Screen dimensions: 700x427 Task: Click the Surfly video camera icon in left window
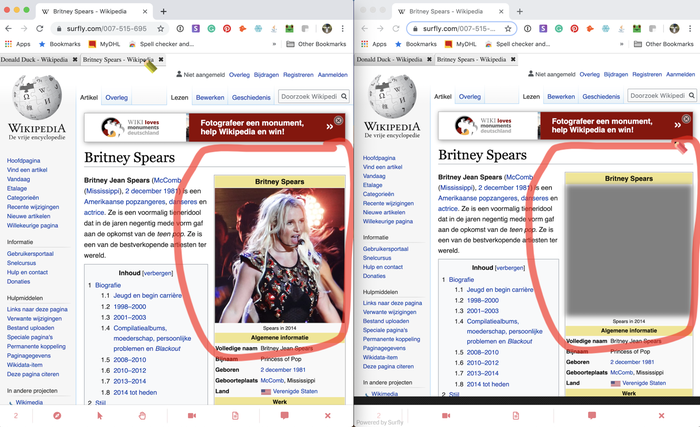191,414
